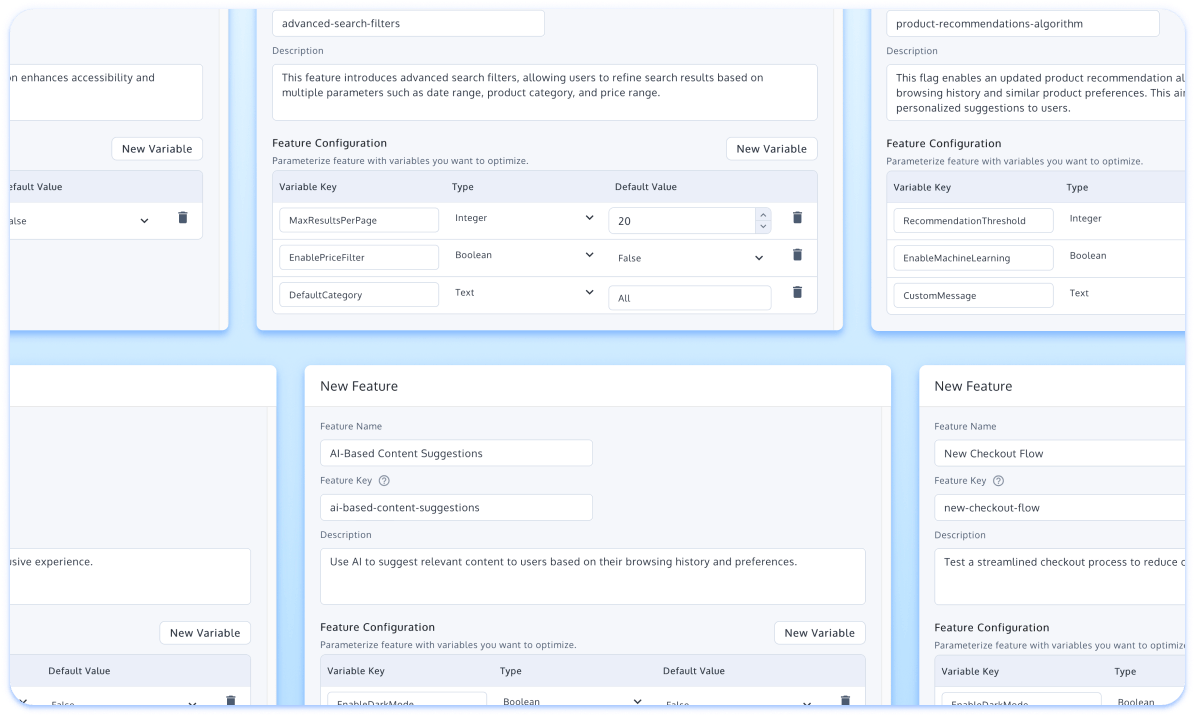
Task: Click the advanced-search-filters feature key field
Action: pyautogui.click(x=408, y=24)
